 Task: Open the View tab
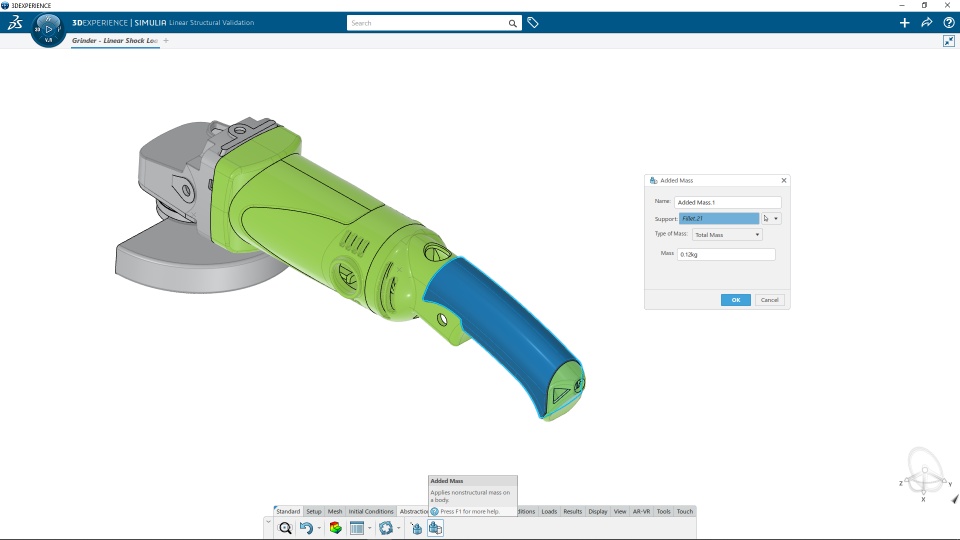(620, 511)
